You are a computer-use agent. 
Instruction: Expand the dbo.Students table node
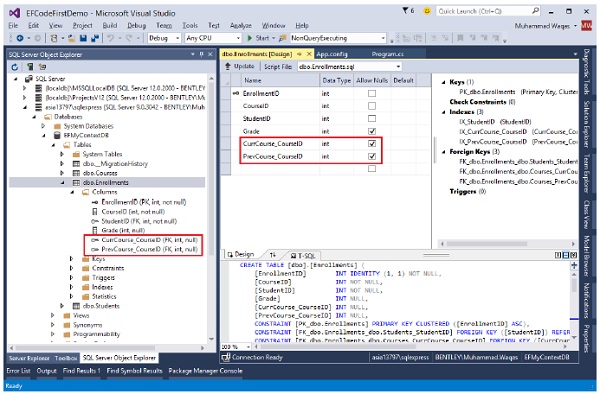coord(62,306)
